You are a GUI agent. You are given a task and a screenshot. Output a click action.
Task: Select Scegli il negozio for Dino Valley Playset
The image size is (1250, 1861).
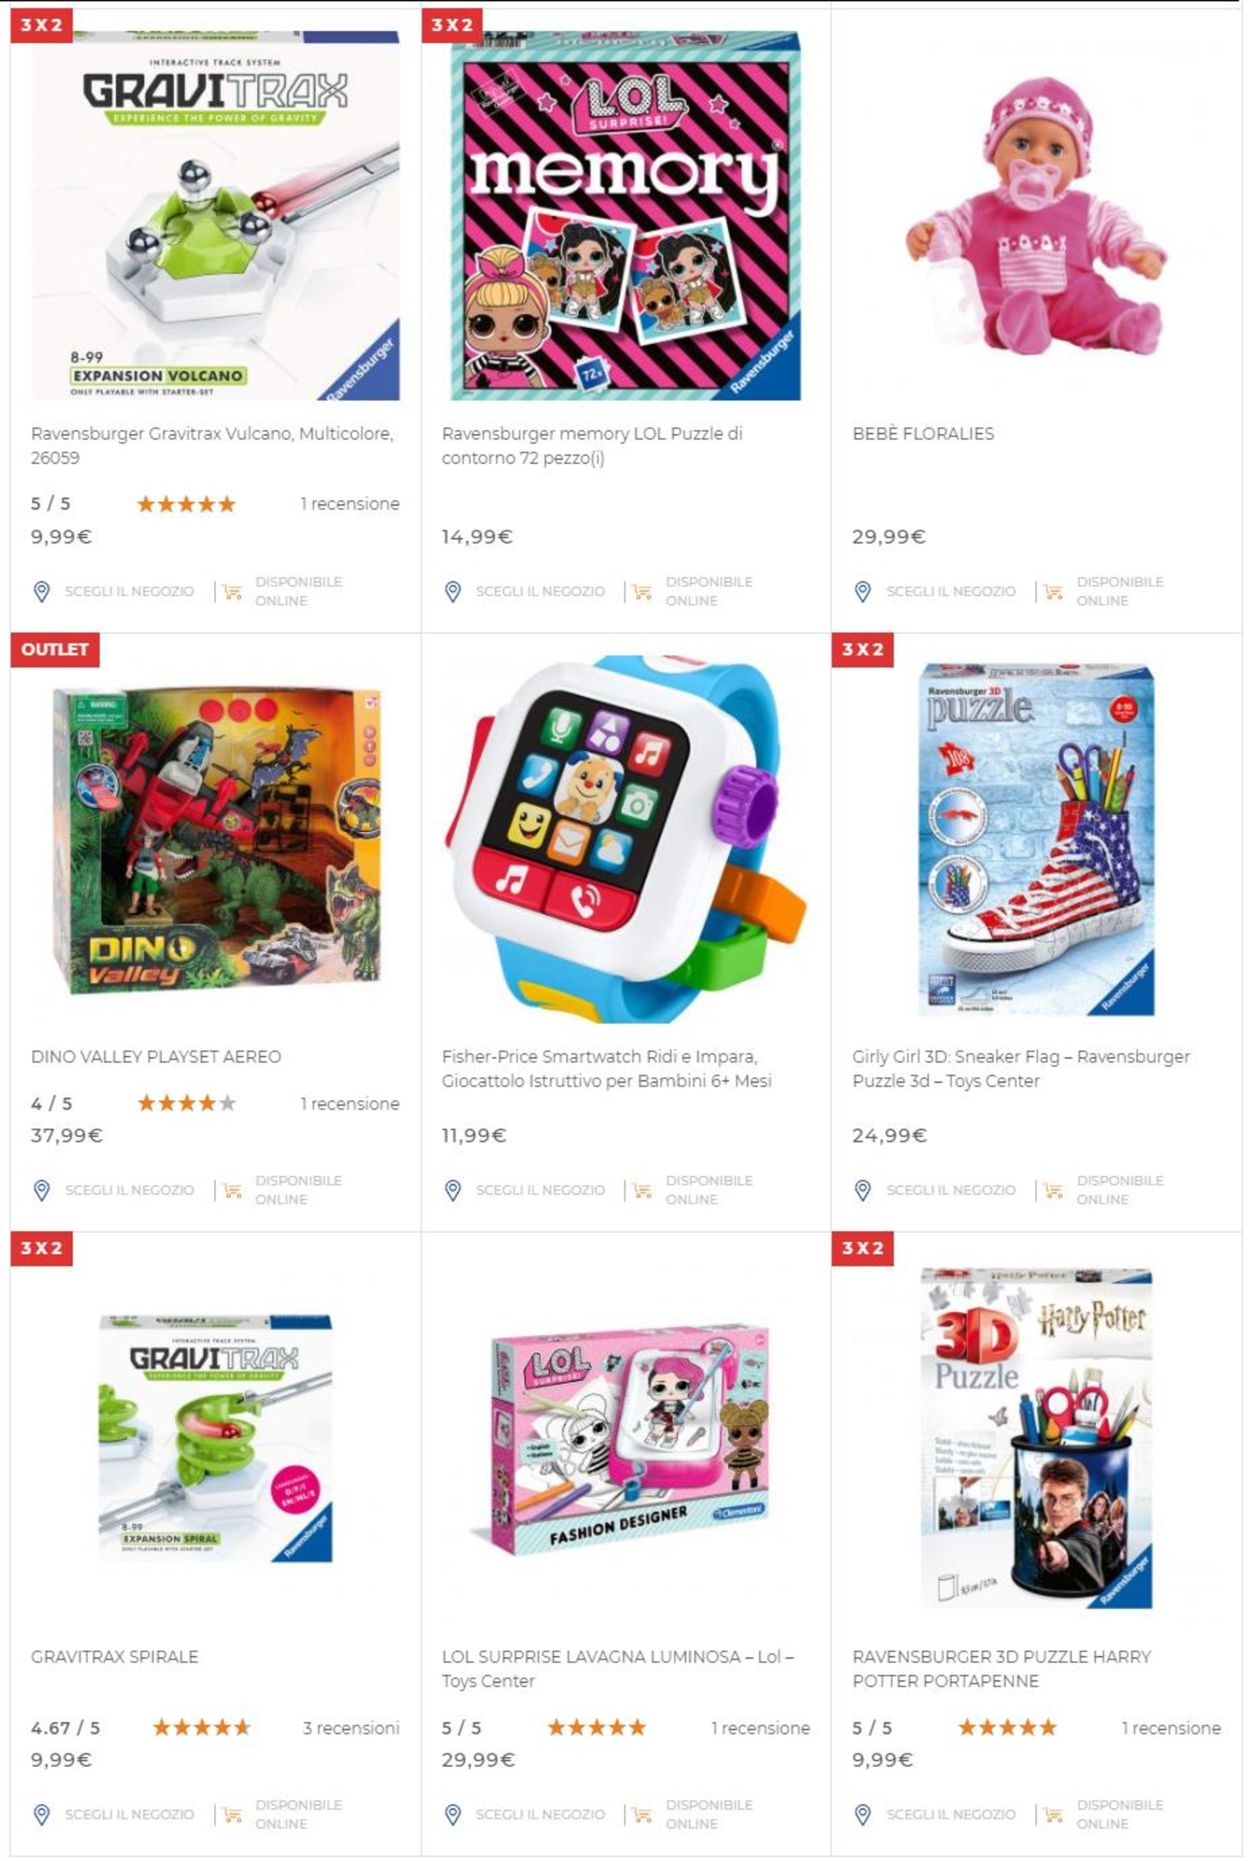pyautogui.click(x=130, y=1190)
